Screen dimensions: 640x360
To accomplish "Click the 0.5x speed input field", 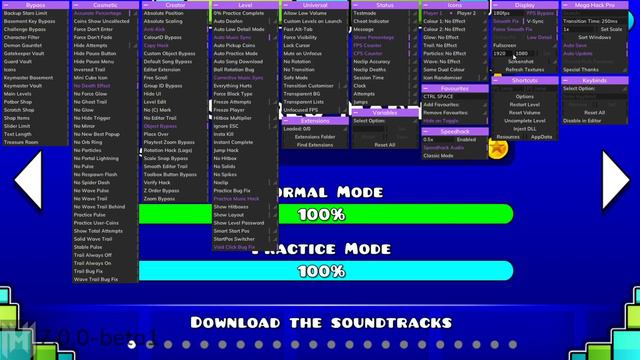I will (438, 140).
